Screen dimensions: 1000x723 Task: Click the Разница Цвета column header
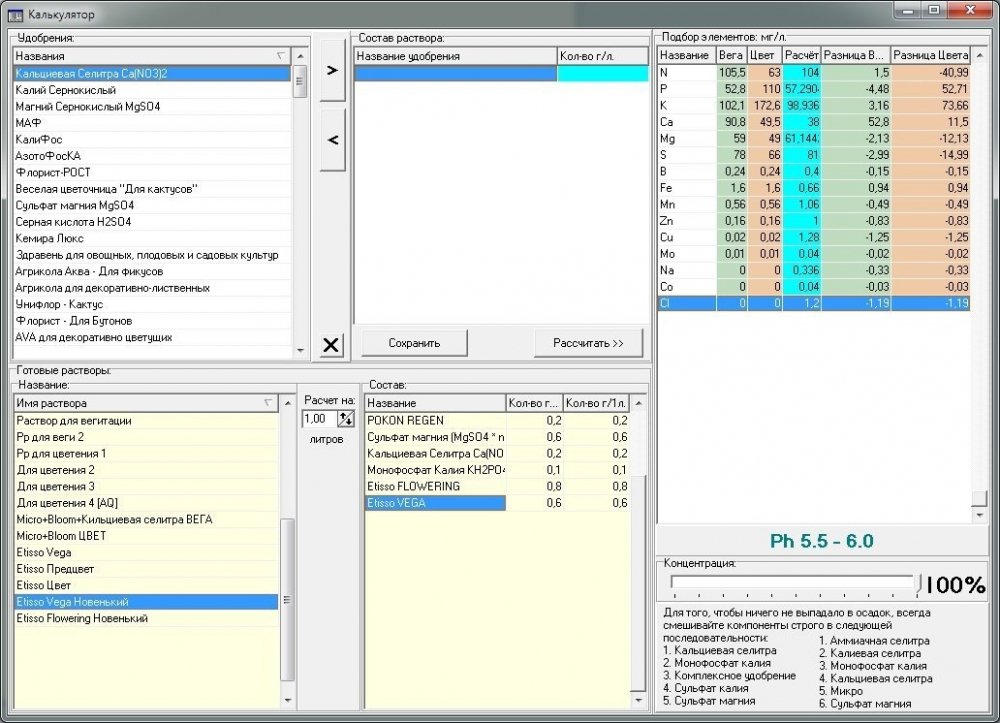(930, 55)
